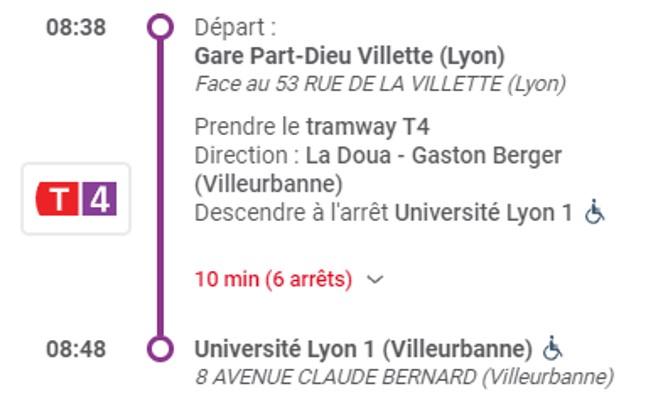Click the "tramway T4" bold text
The image size is (651, 413).
[x=367, y=127]
